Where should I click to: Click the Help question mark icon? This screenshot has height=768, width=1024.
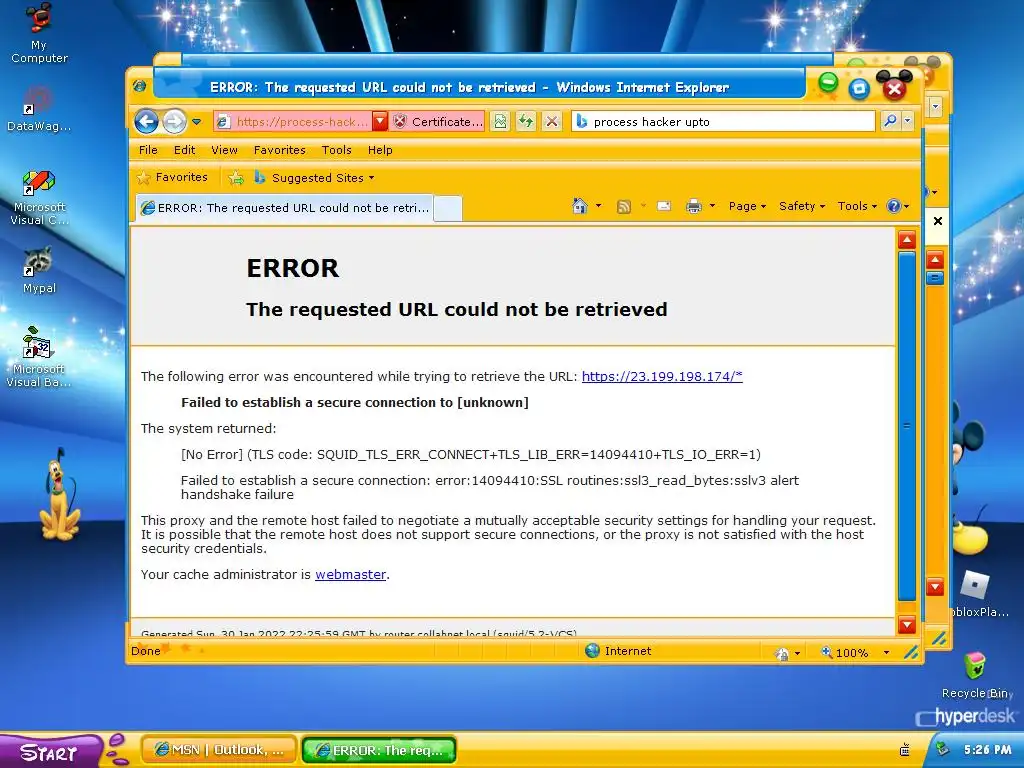[x=893, y=206]
